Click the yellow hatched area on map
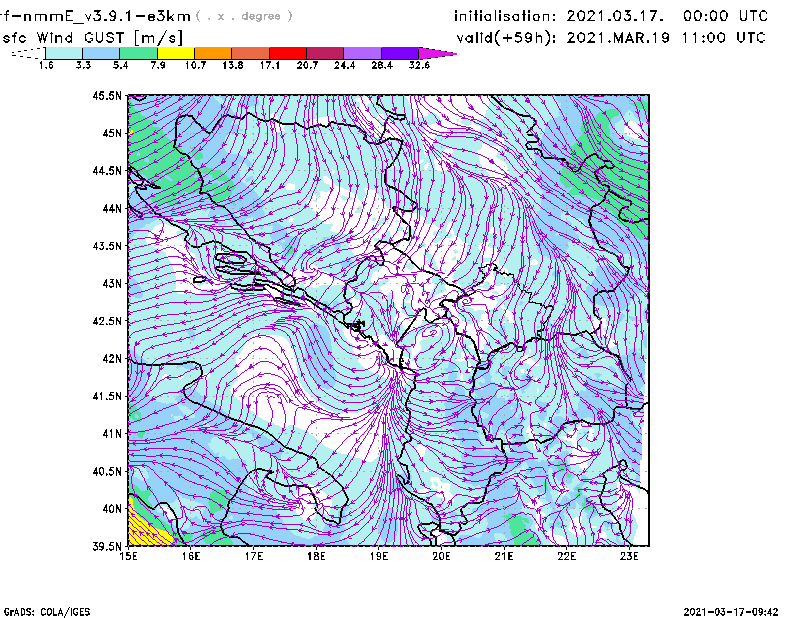Viewport: 800px width, 618px height. click(x=143, y=527)
